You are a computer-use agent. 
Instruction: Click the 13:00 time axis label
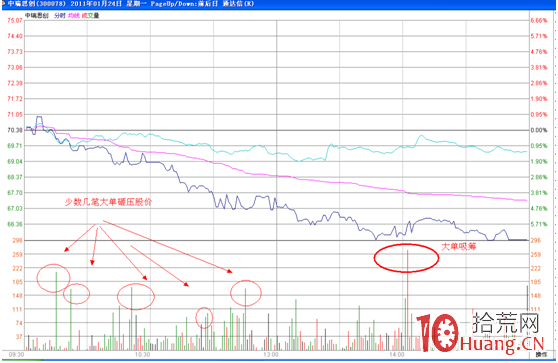click(271, 354)
